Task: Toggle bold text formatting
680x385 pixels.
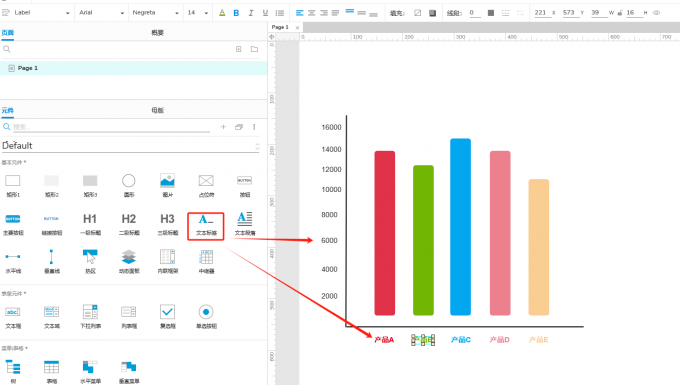Action: pos(236,13)
